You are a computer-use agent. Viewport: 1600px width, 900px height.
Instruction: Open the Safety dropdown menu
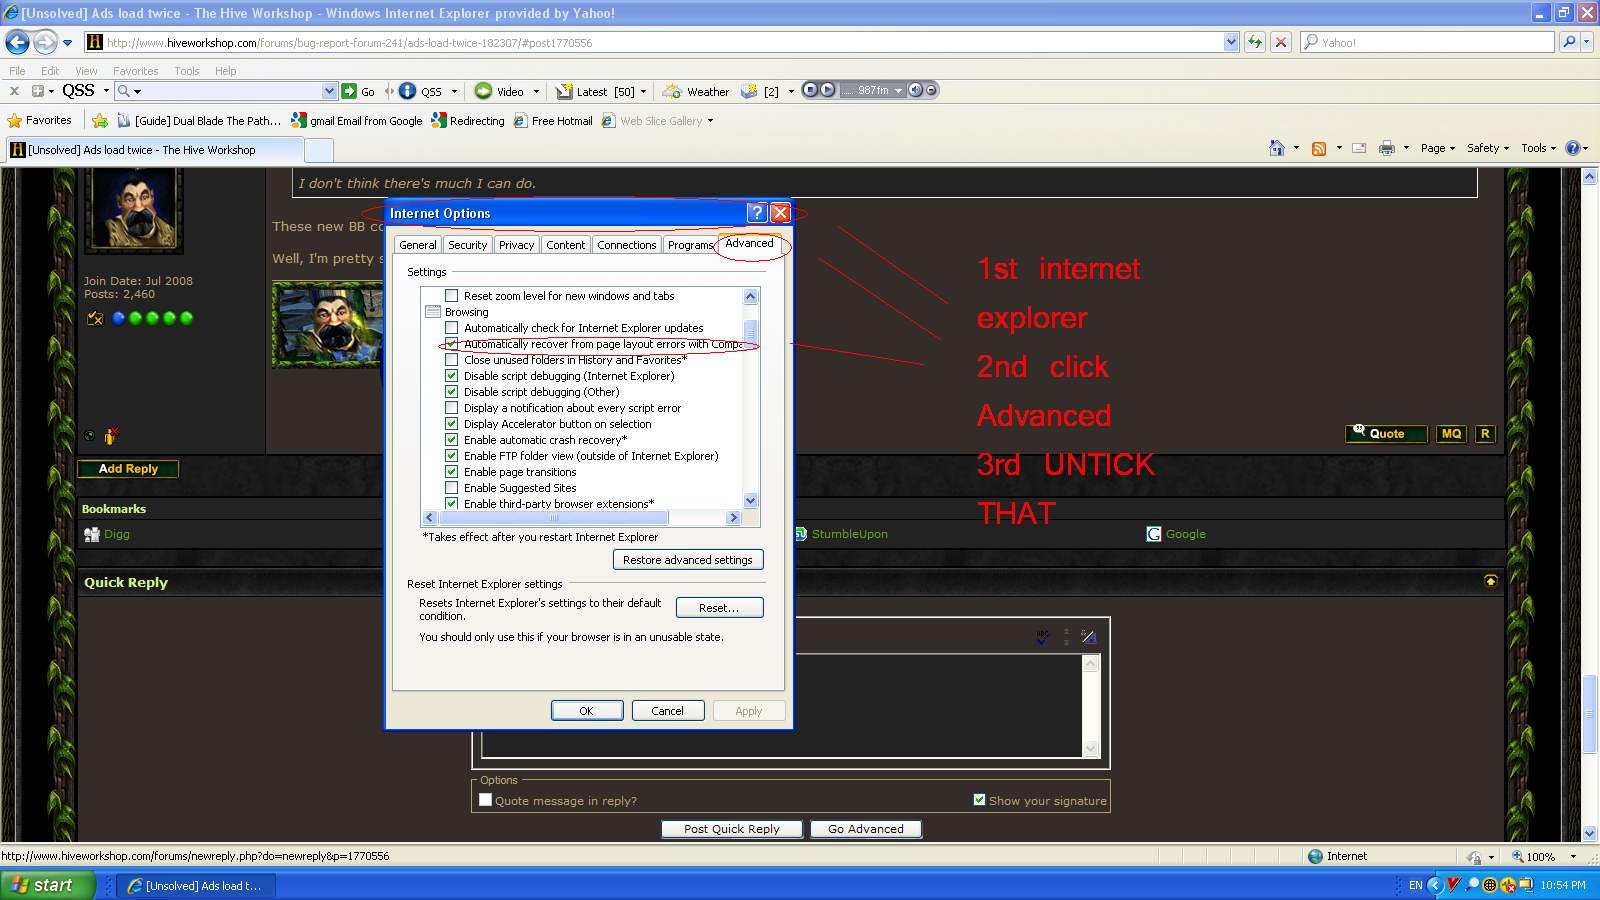pyautogui.click(x=1488, y=148)
